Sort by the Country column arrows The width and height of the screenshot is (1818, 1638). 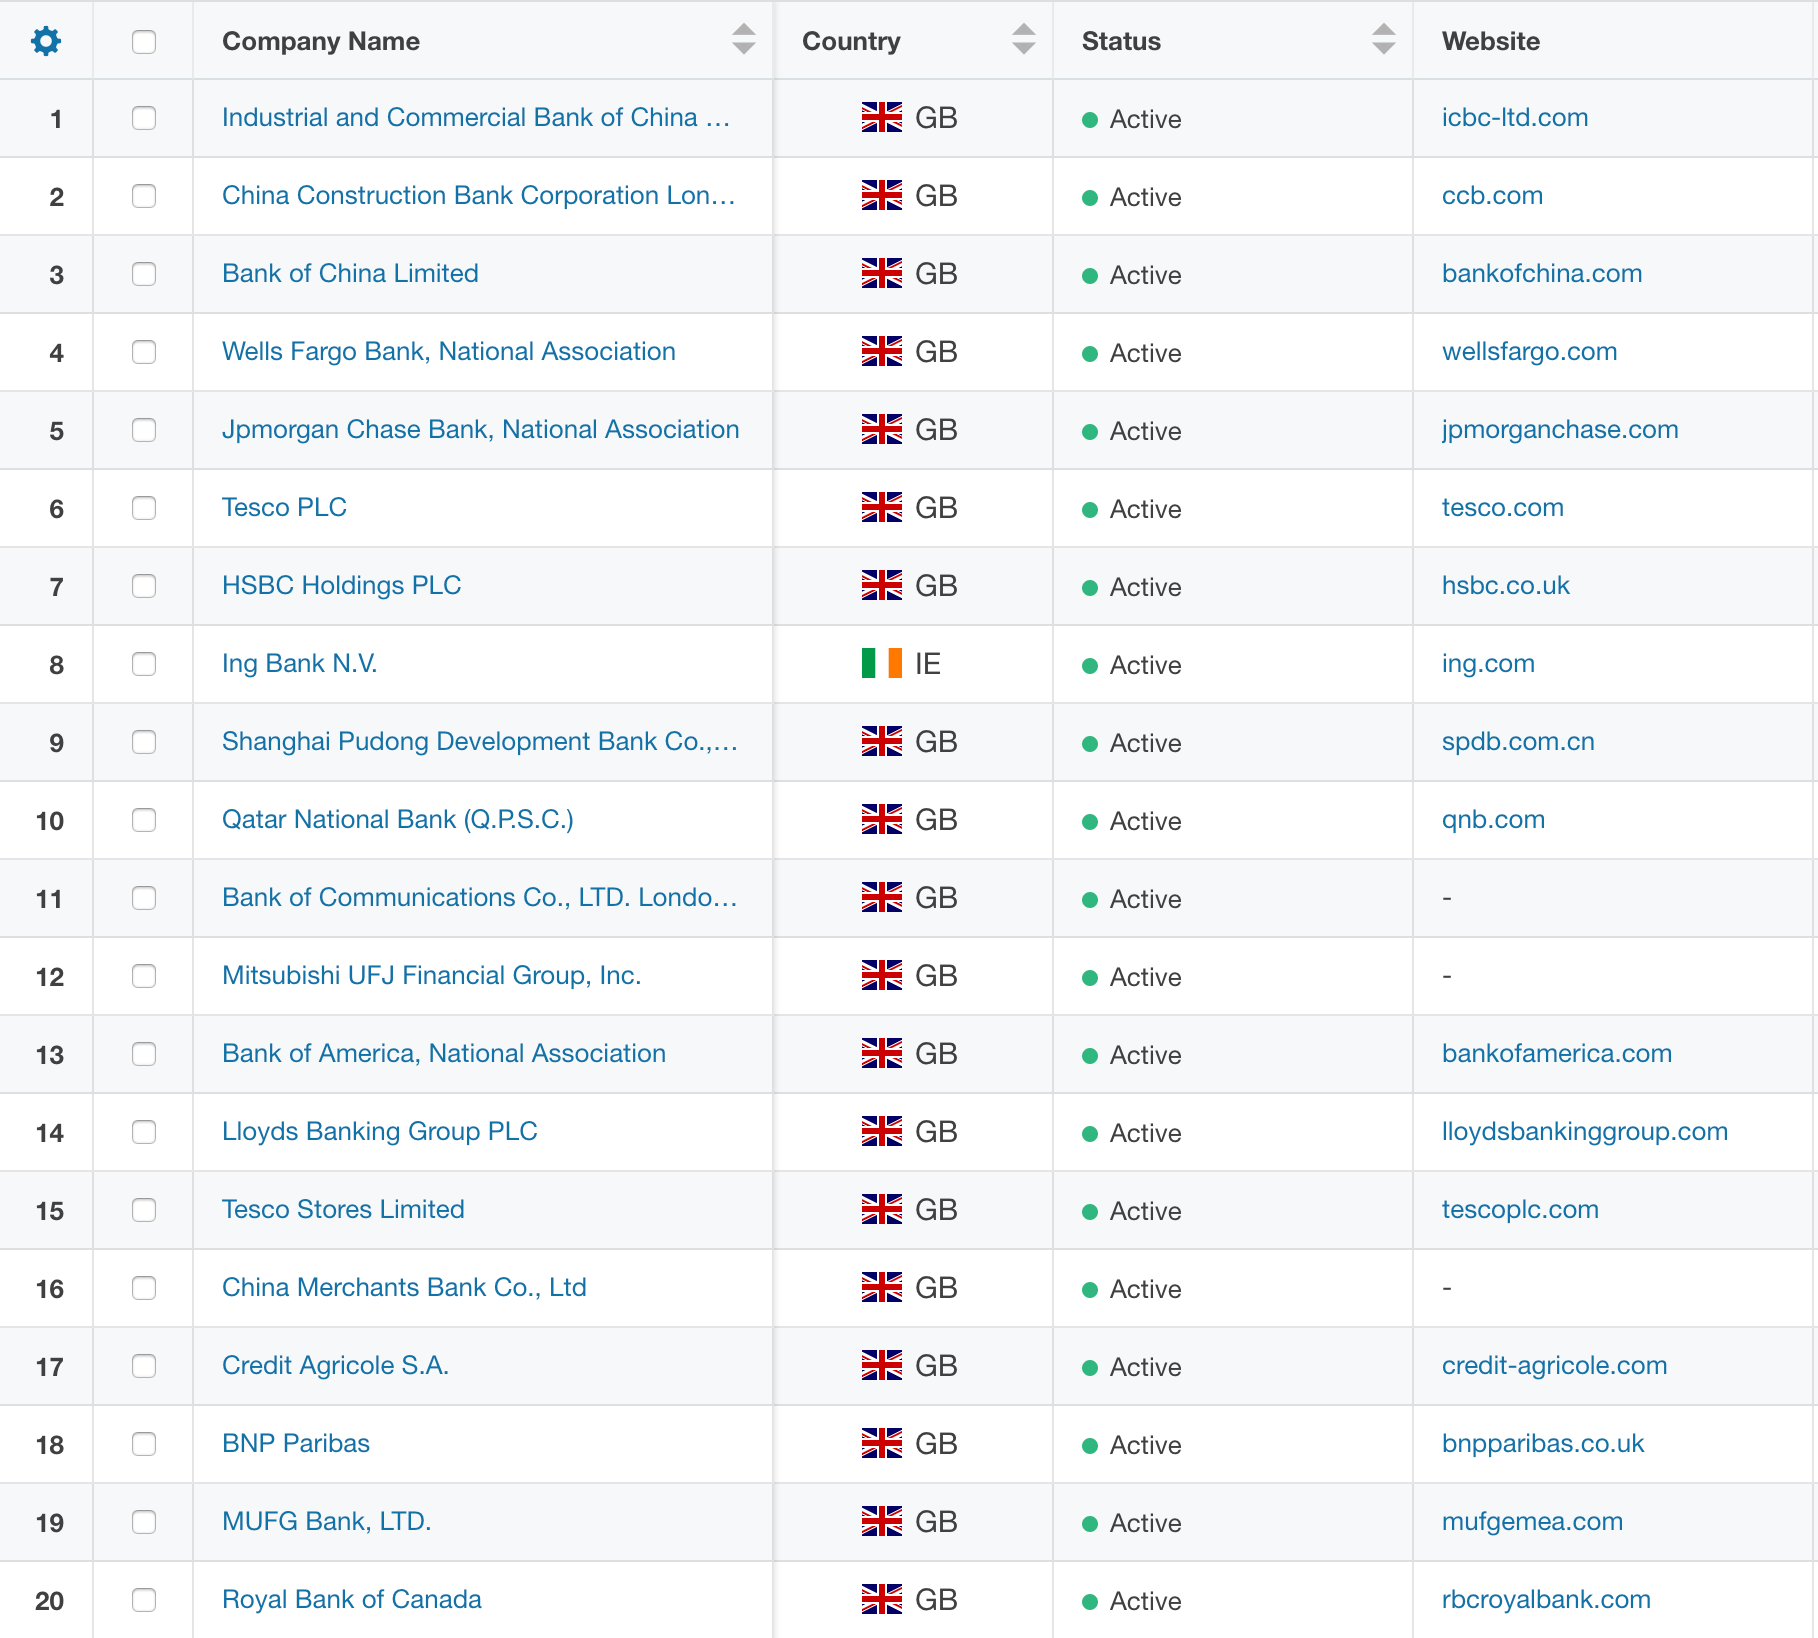(x=1023, y=40)
